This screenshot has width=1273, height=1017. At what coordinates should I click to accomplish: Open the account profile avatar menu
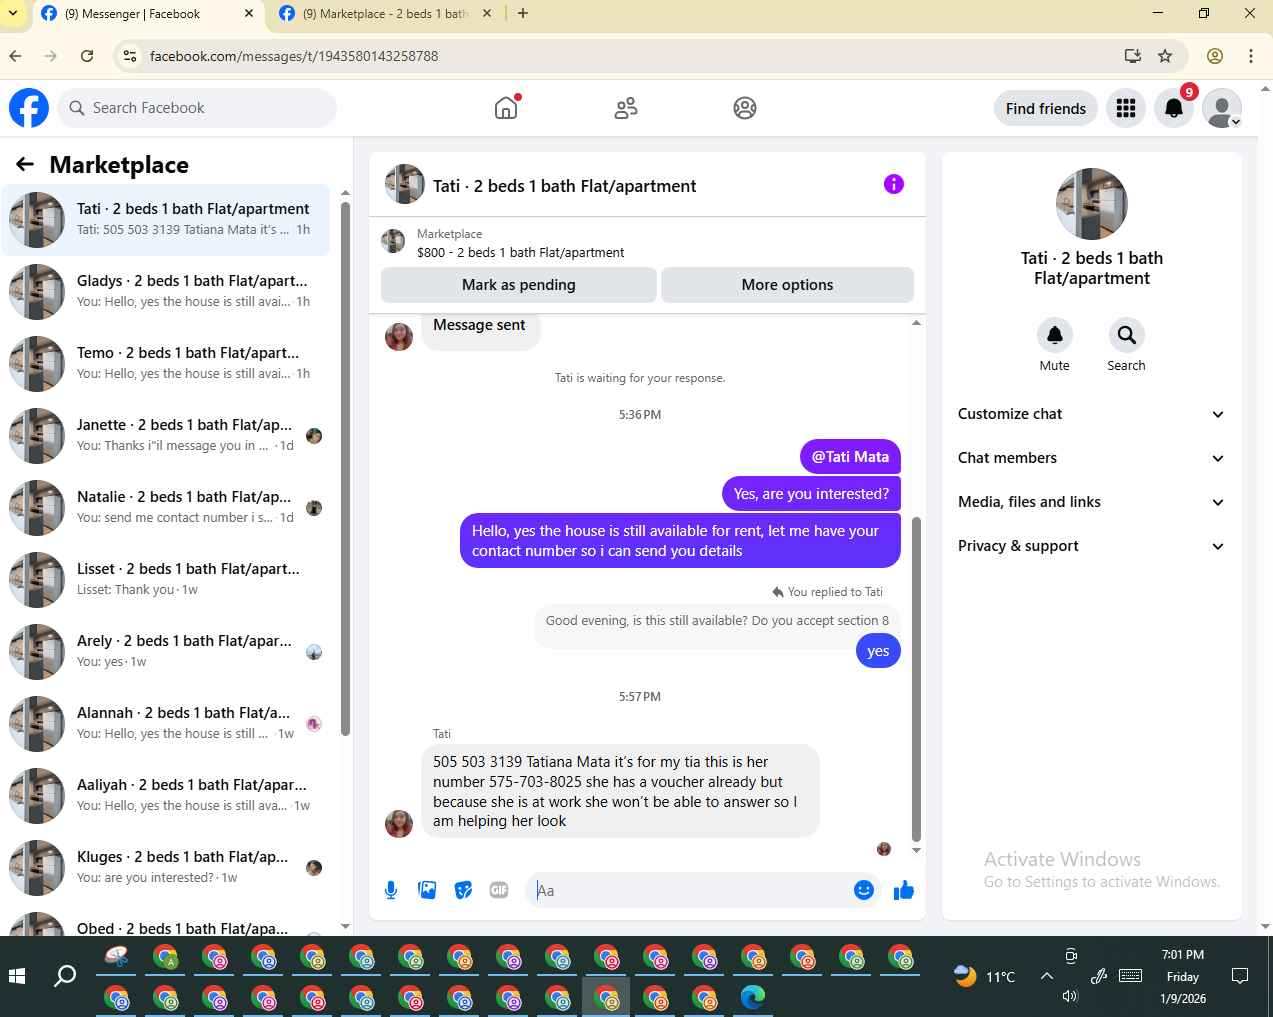tap(1222, 108)
